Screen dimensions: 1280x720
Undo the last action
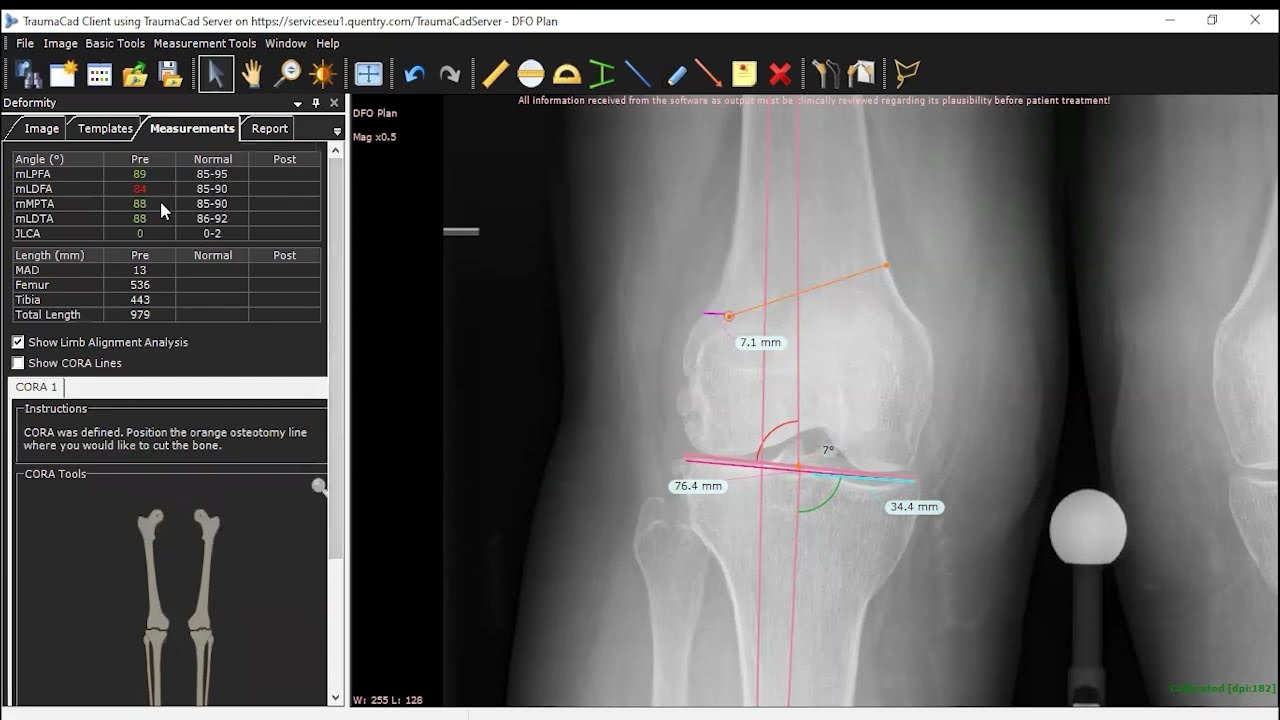(414, 74)
